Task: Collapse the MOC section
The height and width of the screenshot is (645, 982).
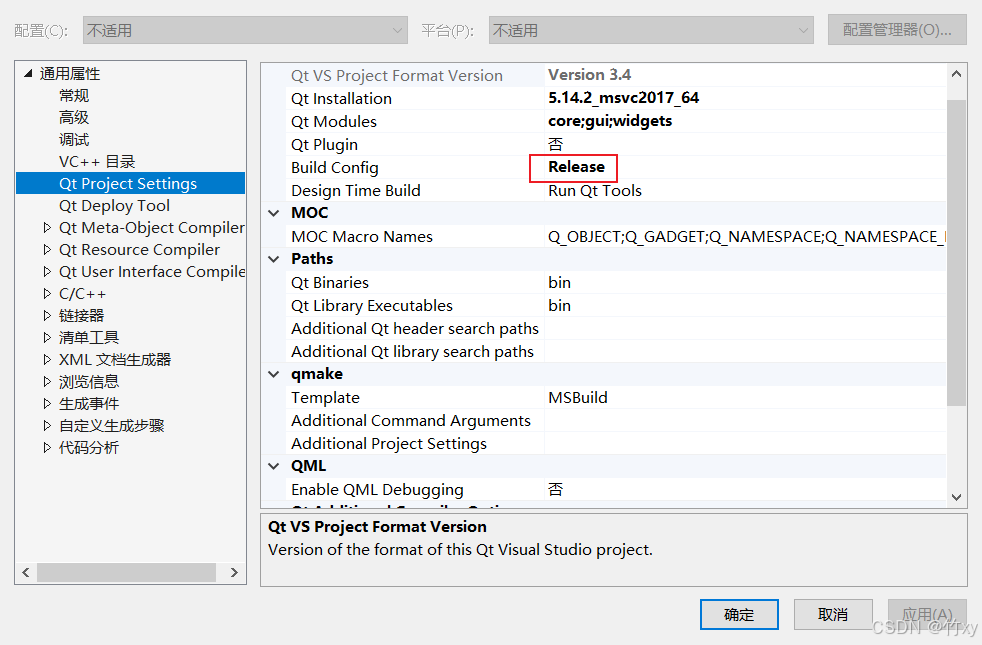Action: tap(273, 212)
